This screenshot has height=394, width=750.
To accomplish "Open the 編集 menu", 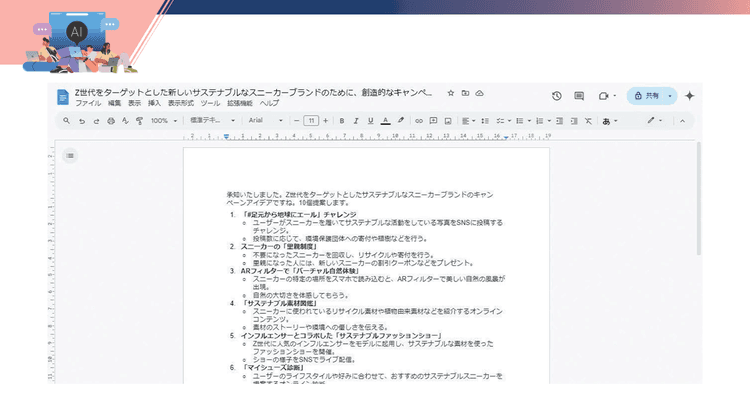I will 114,103.
